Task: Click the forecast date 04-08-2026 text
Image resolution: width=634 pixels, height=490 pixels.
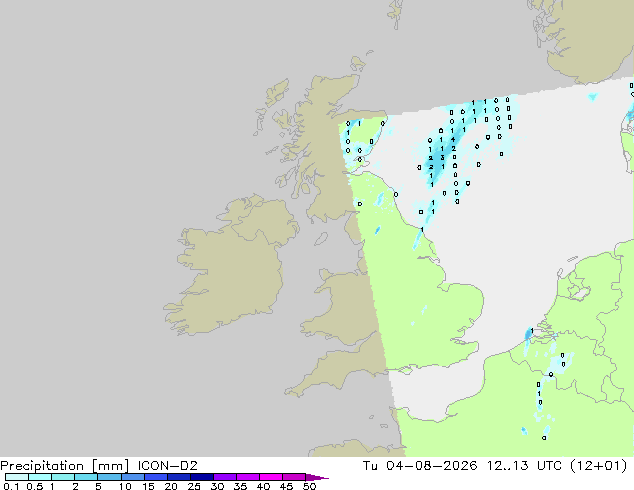Action: (431, 466)
